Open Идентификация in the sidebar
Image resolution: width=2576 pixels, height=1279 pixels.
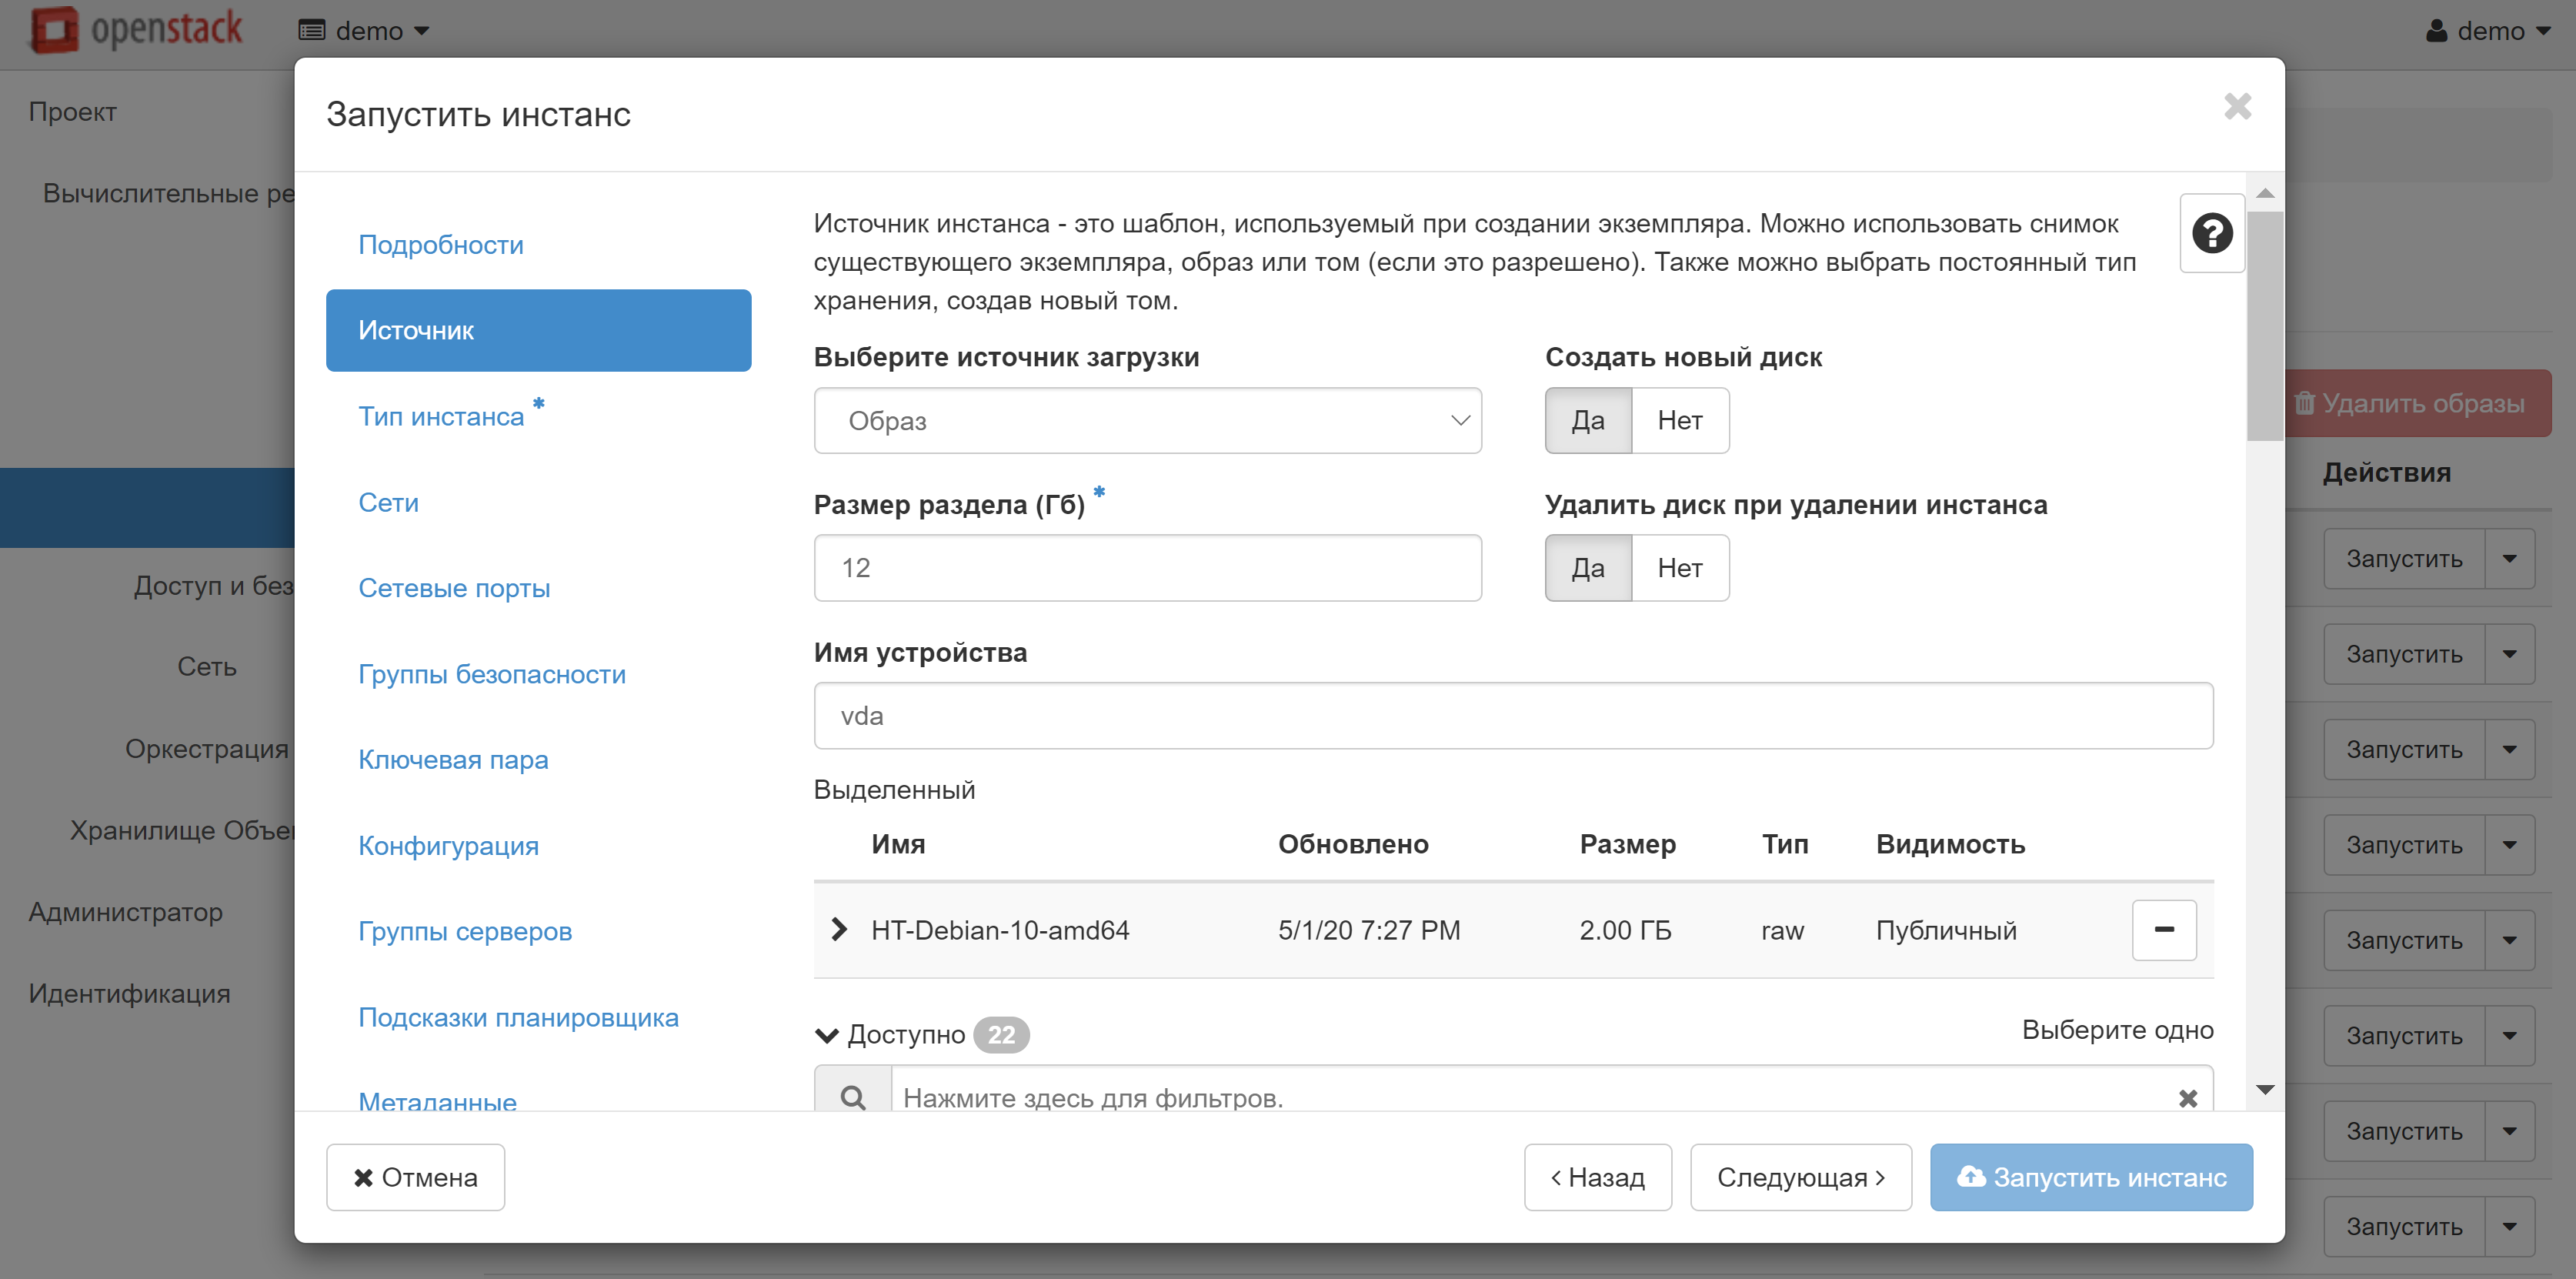pos(130,994)
